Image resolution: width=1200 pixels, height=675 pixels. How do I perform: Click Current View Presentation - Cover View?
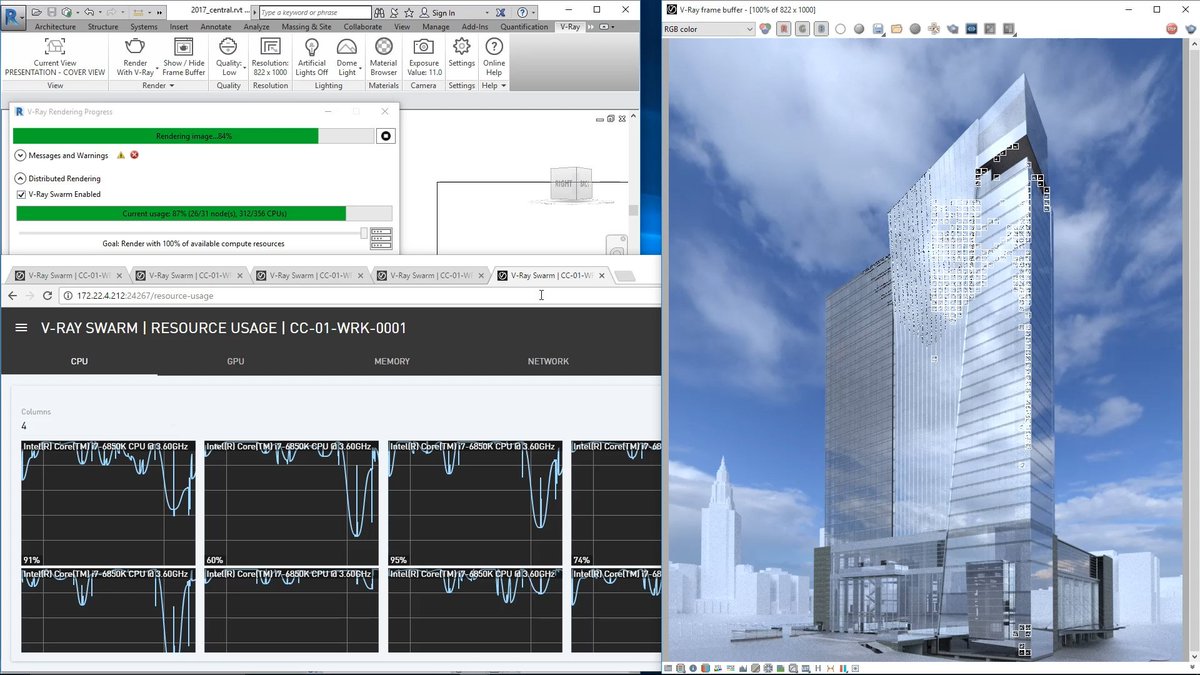click(55, 57)
